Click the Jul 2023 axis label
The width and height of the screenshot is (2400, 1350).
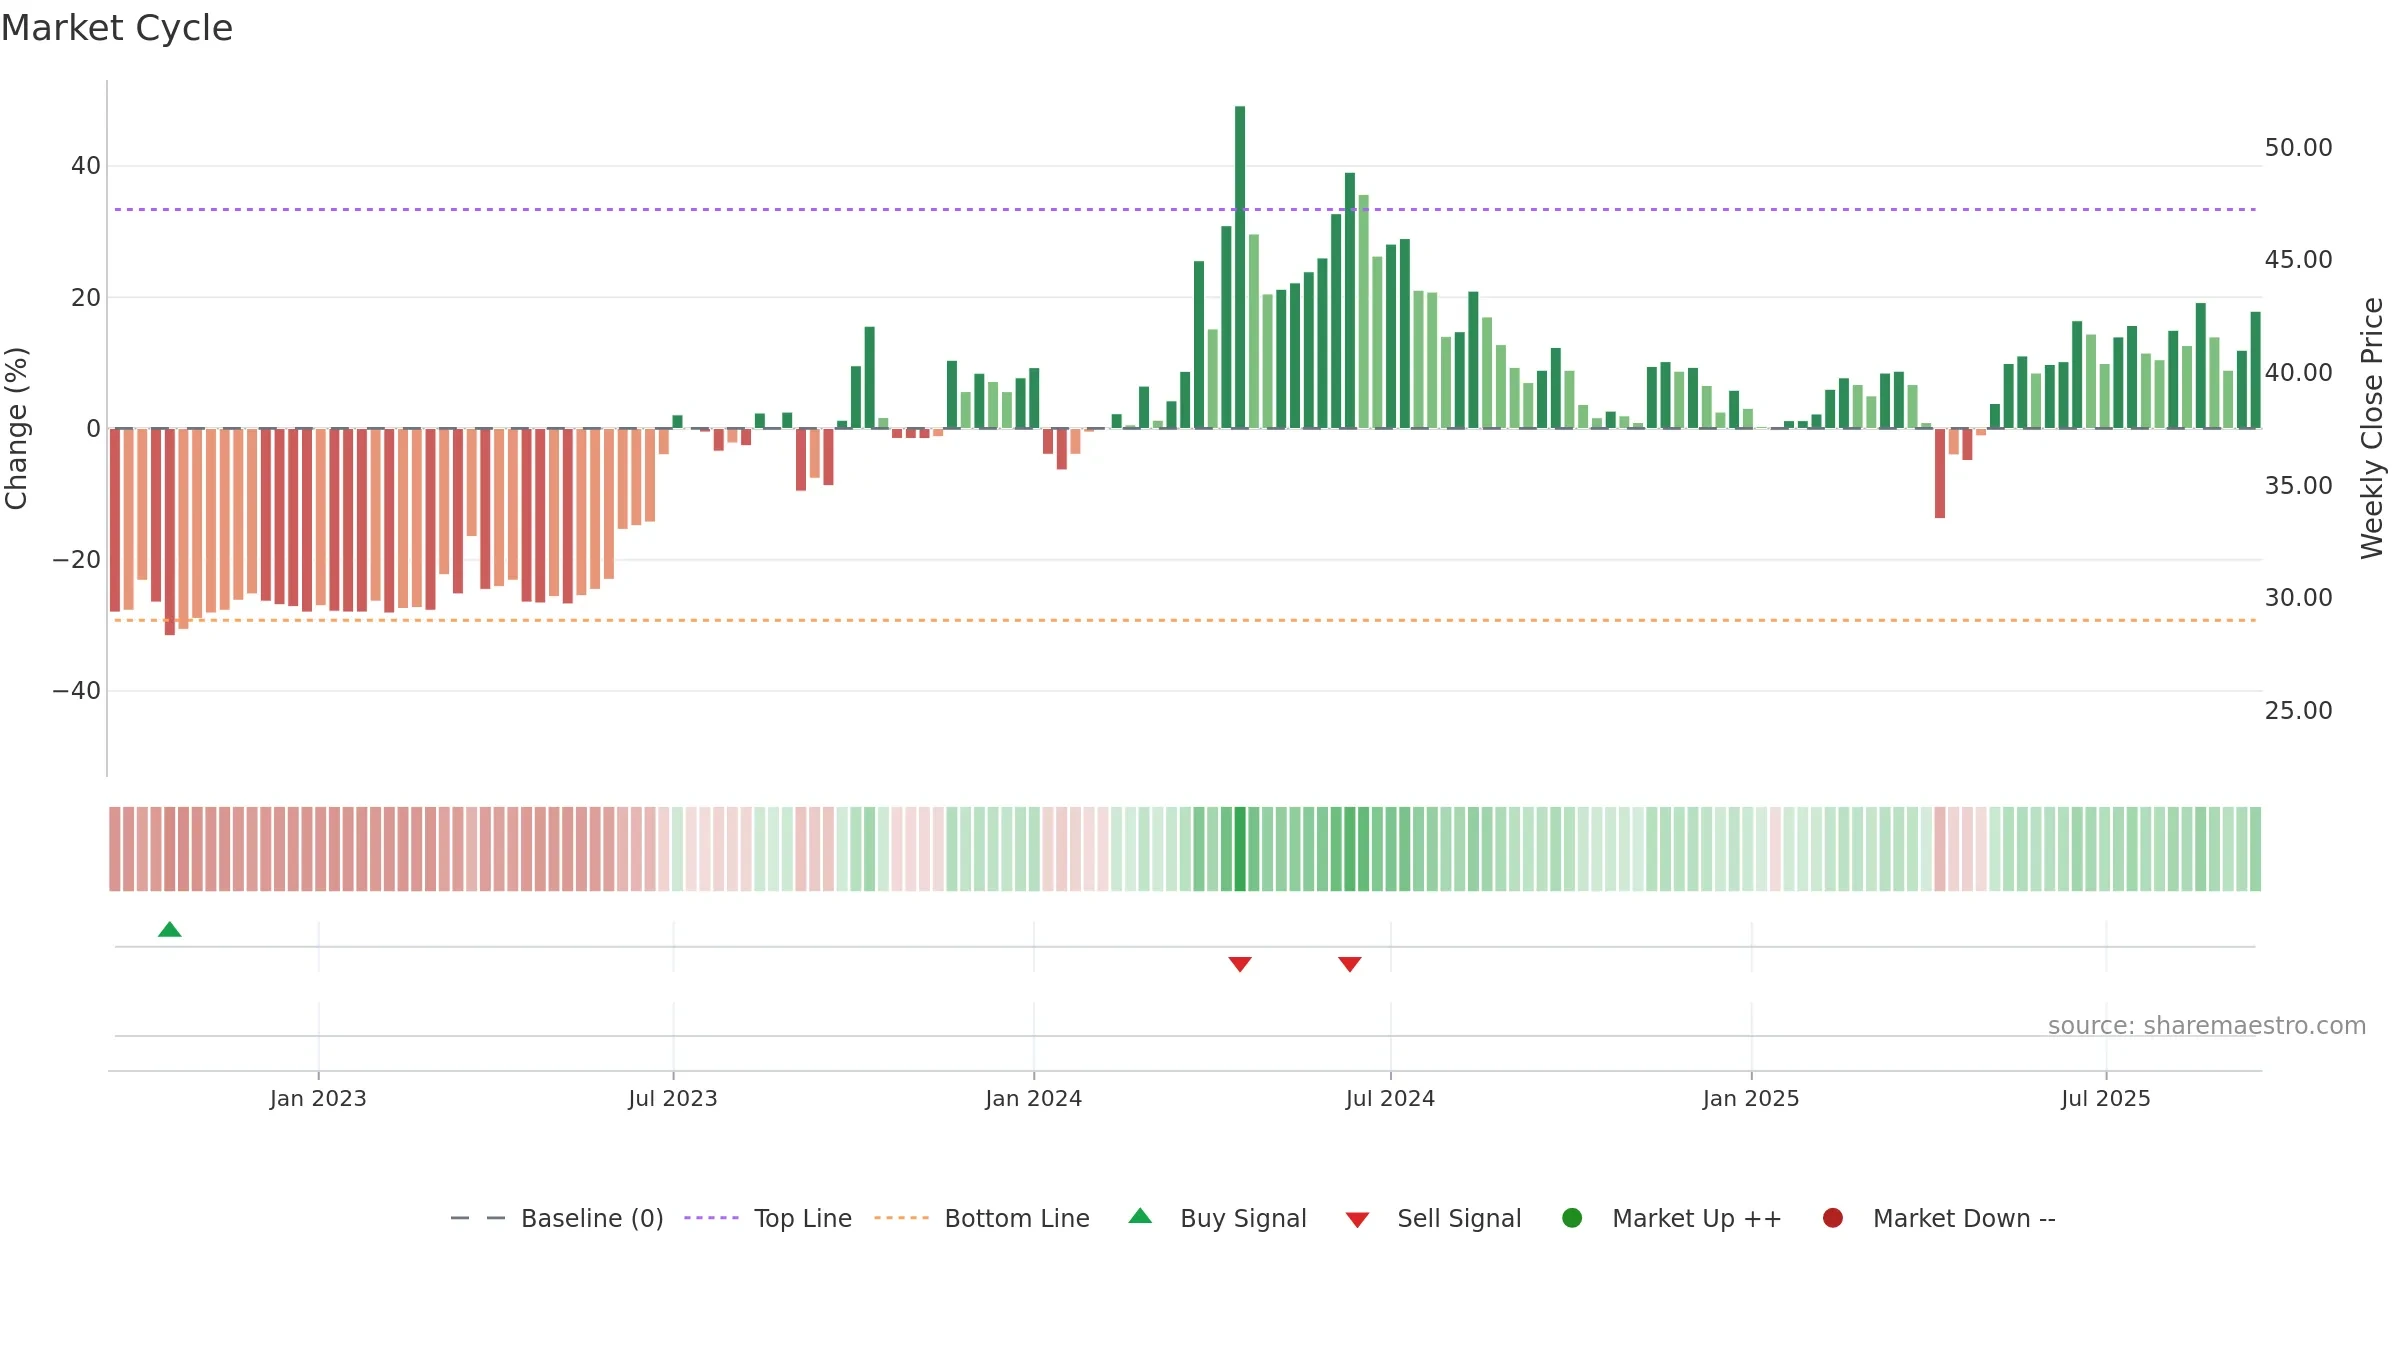click(x=673, y=1098)
